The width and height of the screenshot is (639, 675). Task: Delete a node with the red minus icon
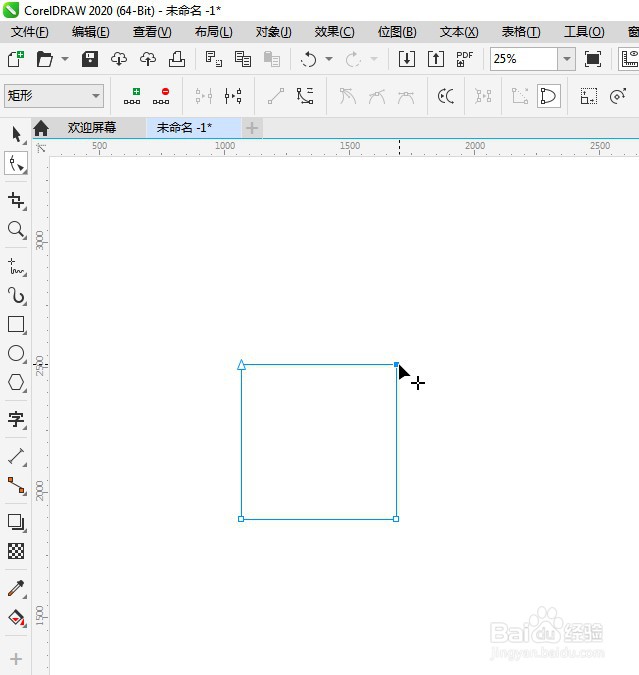pos(161,96)
